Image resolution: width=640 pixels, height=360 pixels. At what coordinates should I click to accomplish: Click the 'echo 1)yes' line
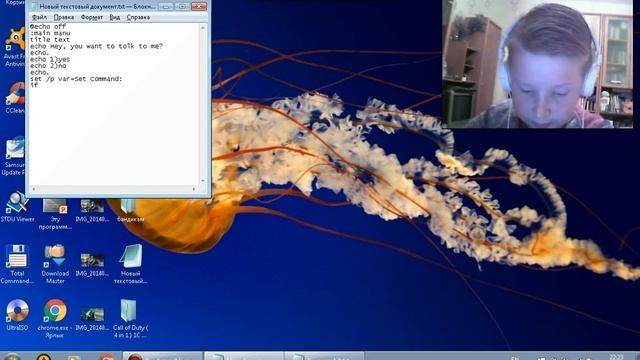pos(50,59)
